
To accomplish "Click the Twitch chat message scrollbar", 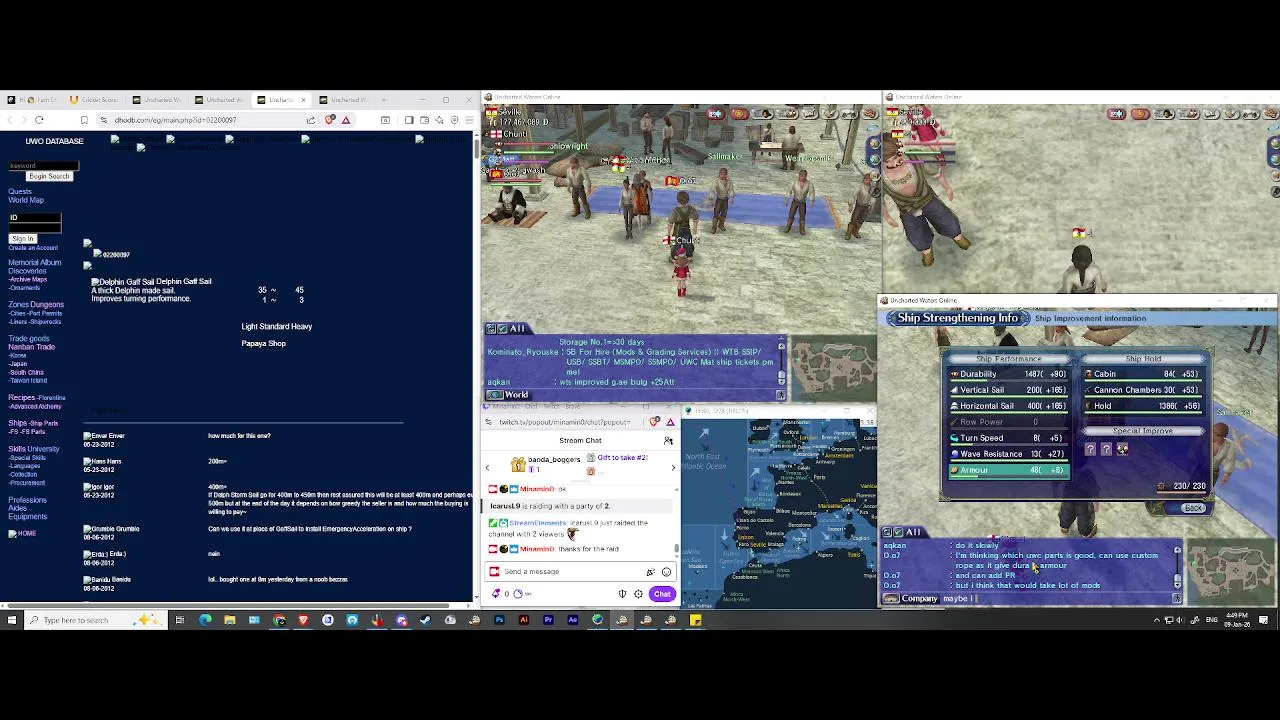I will click(677, 548).
